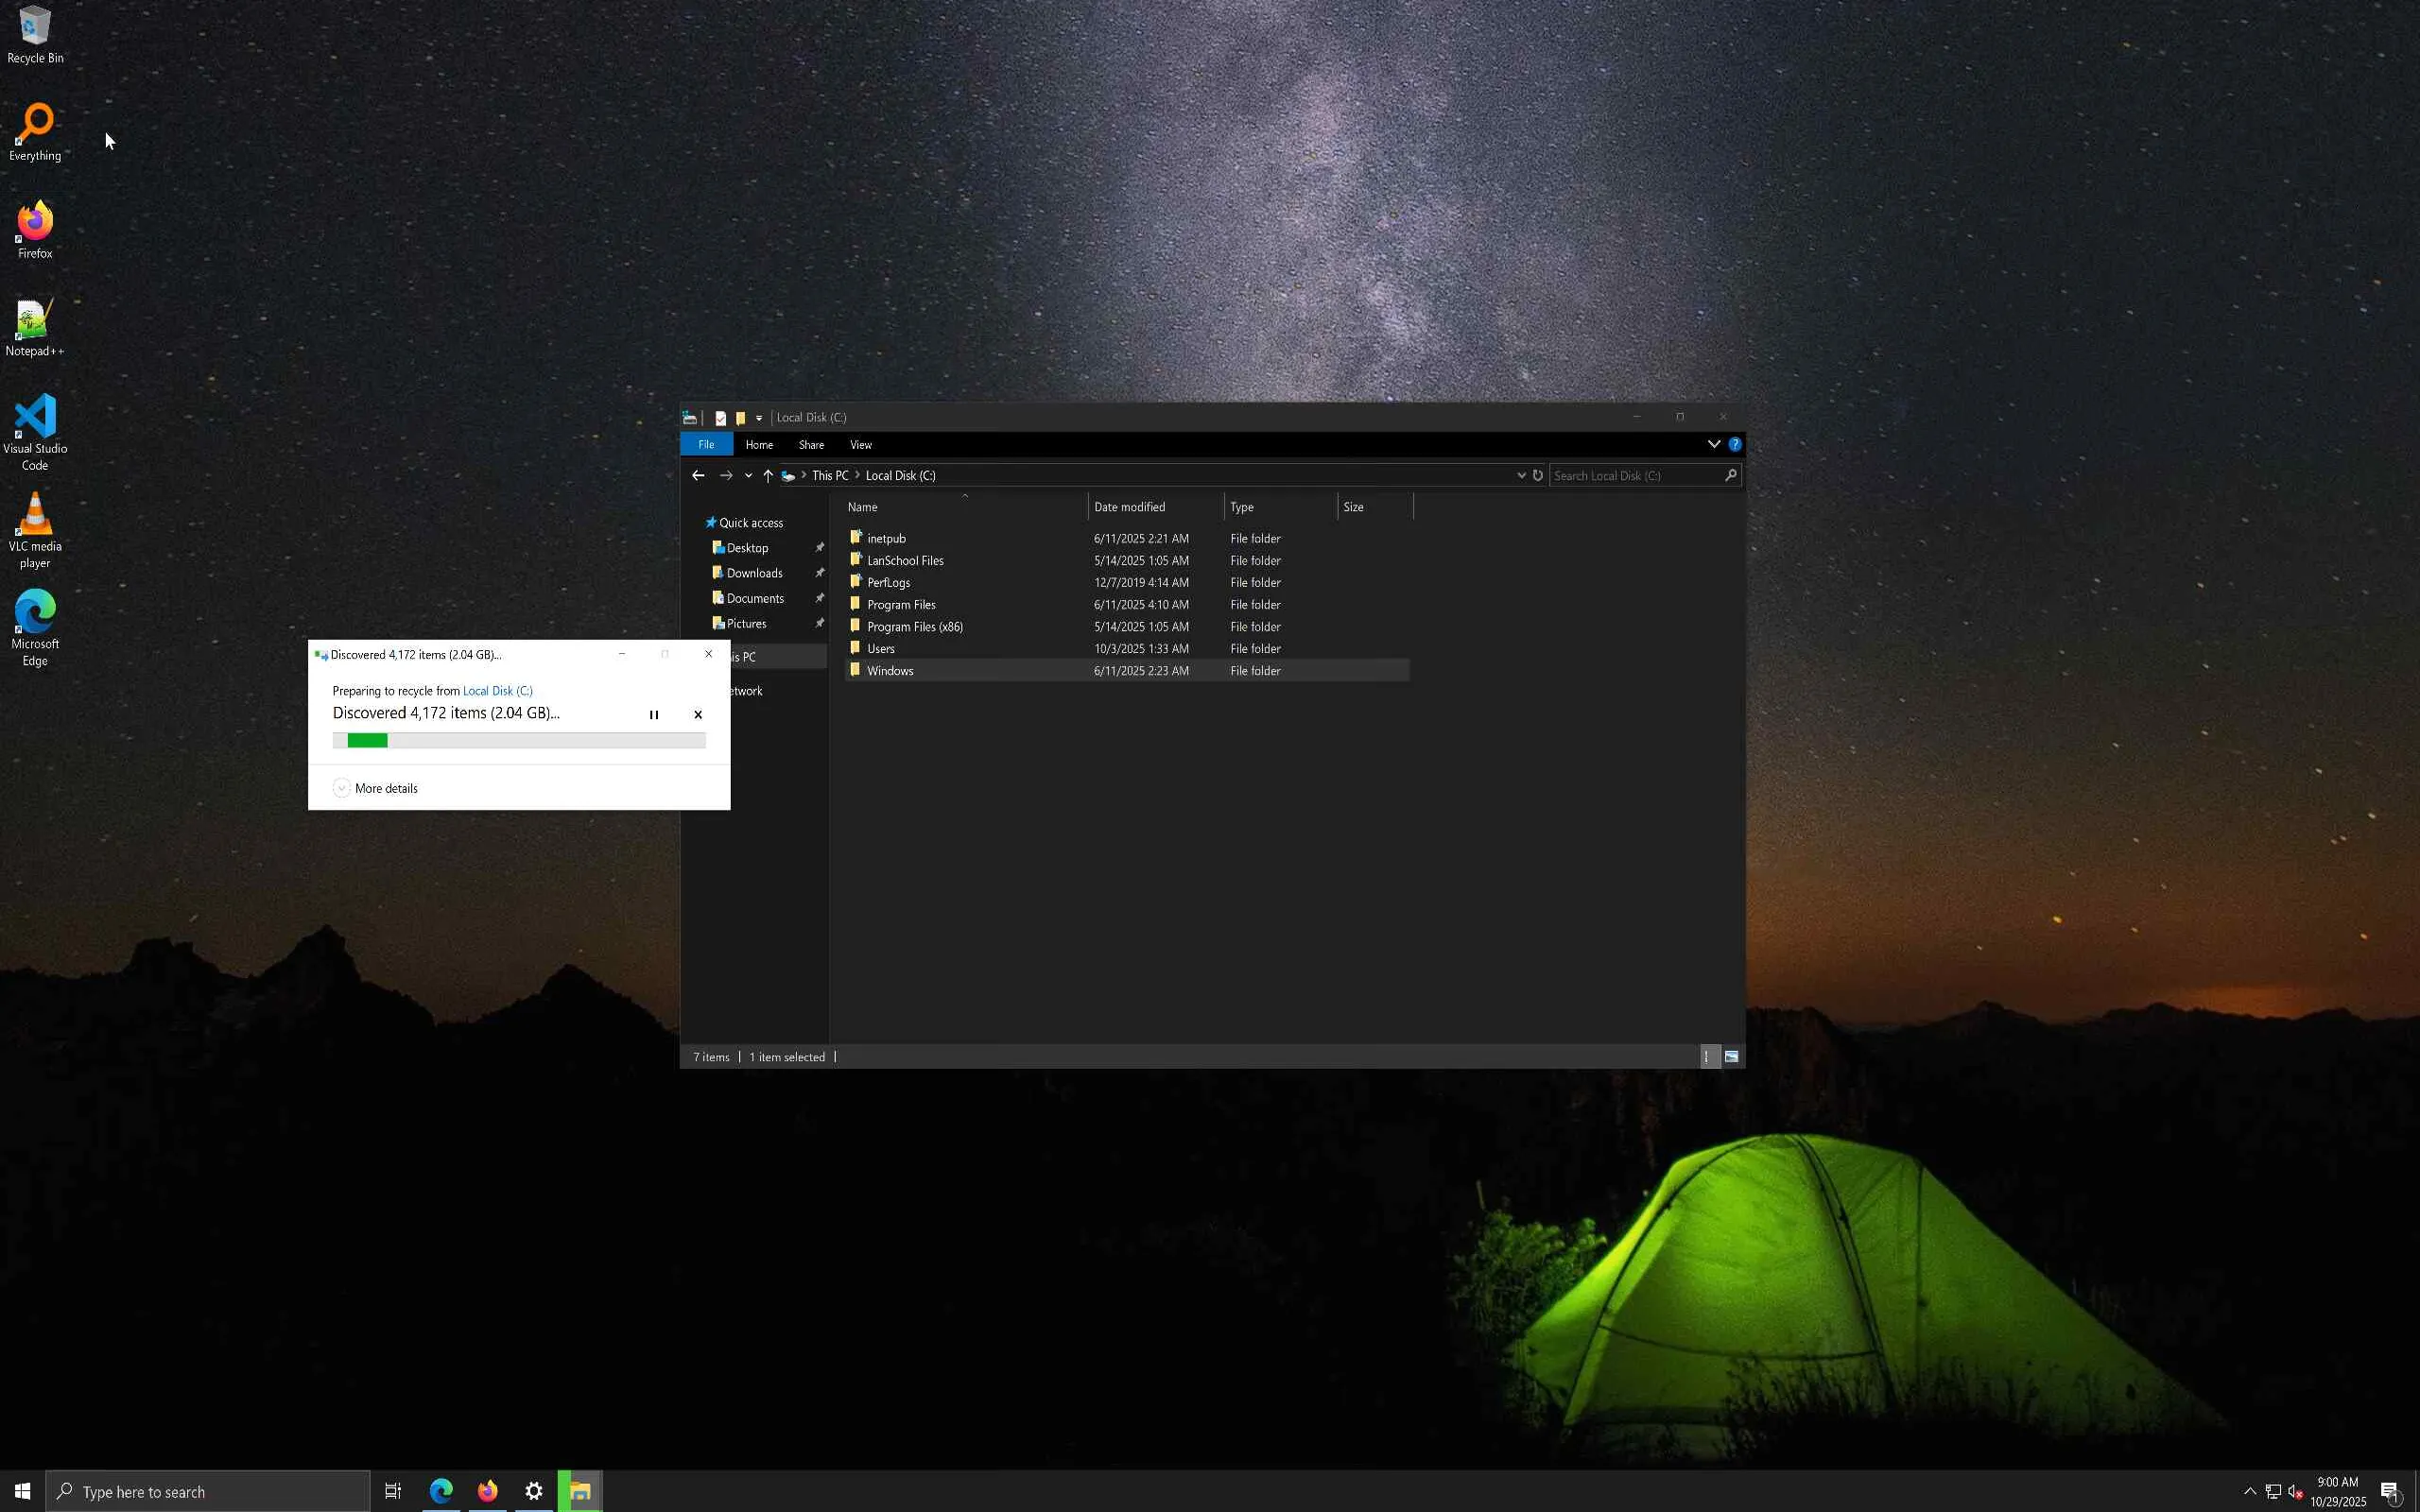The height and width of the screenshot is (1512, 2420).
Task: Open the recent locations dropdown arrow
Action: tap(748, 476)
